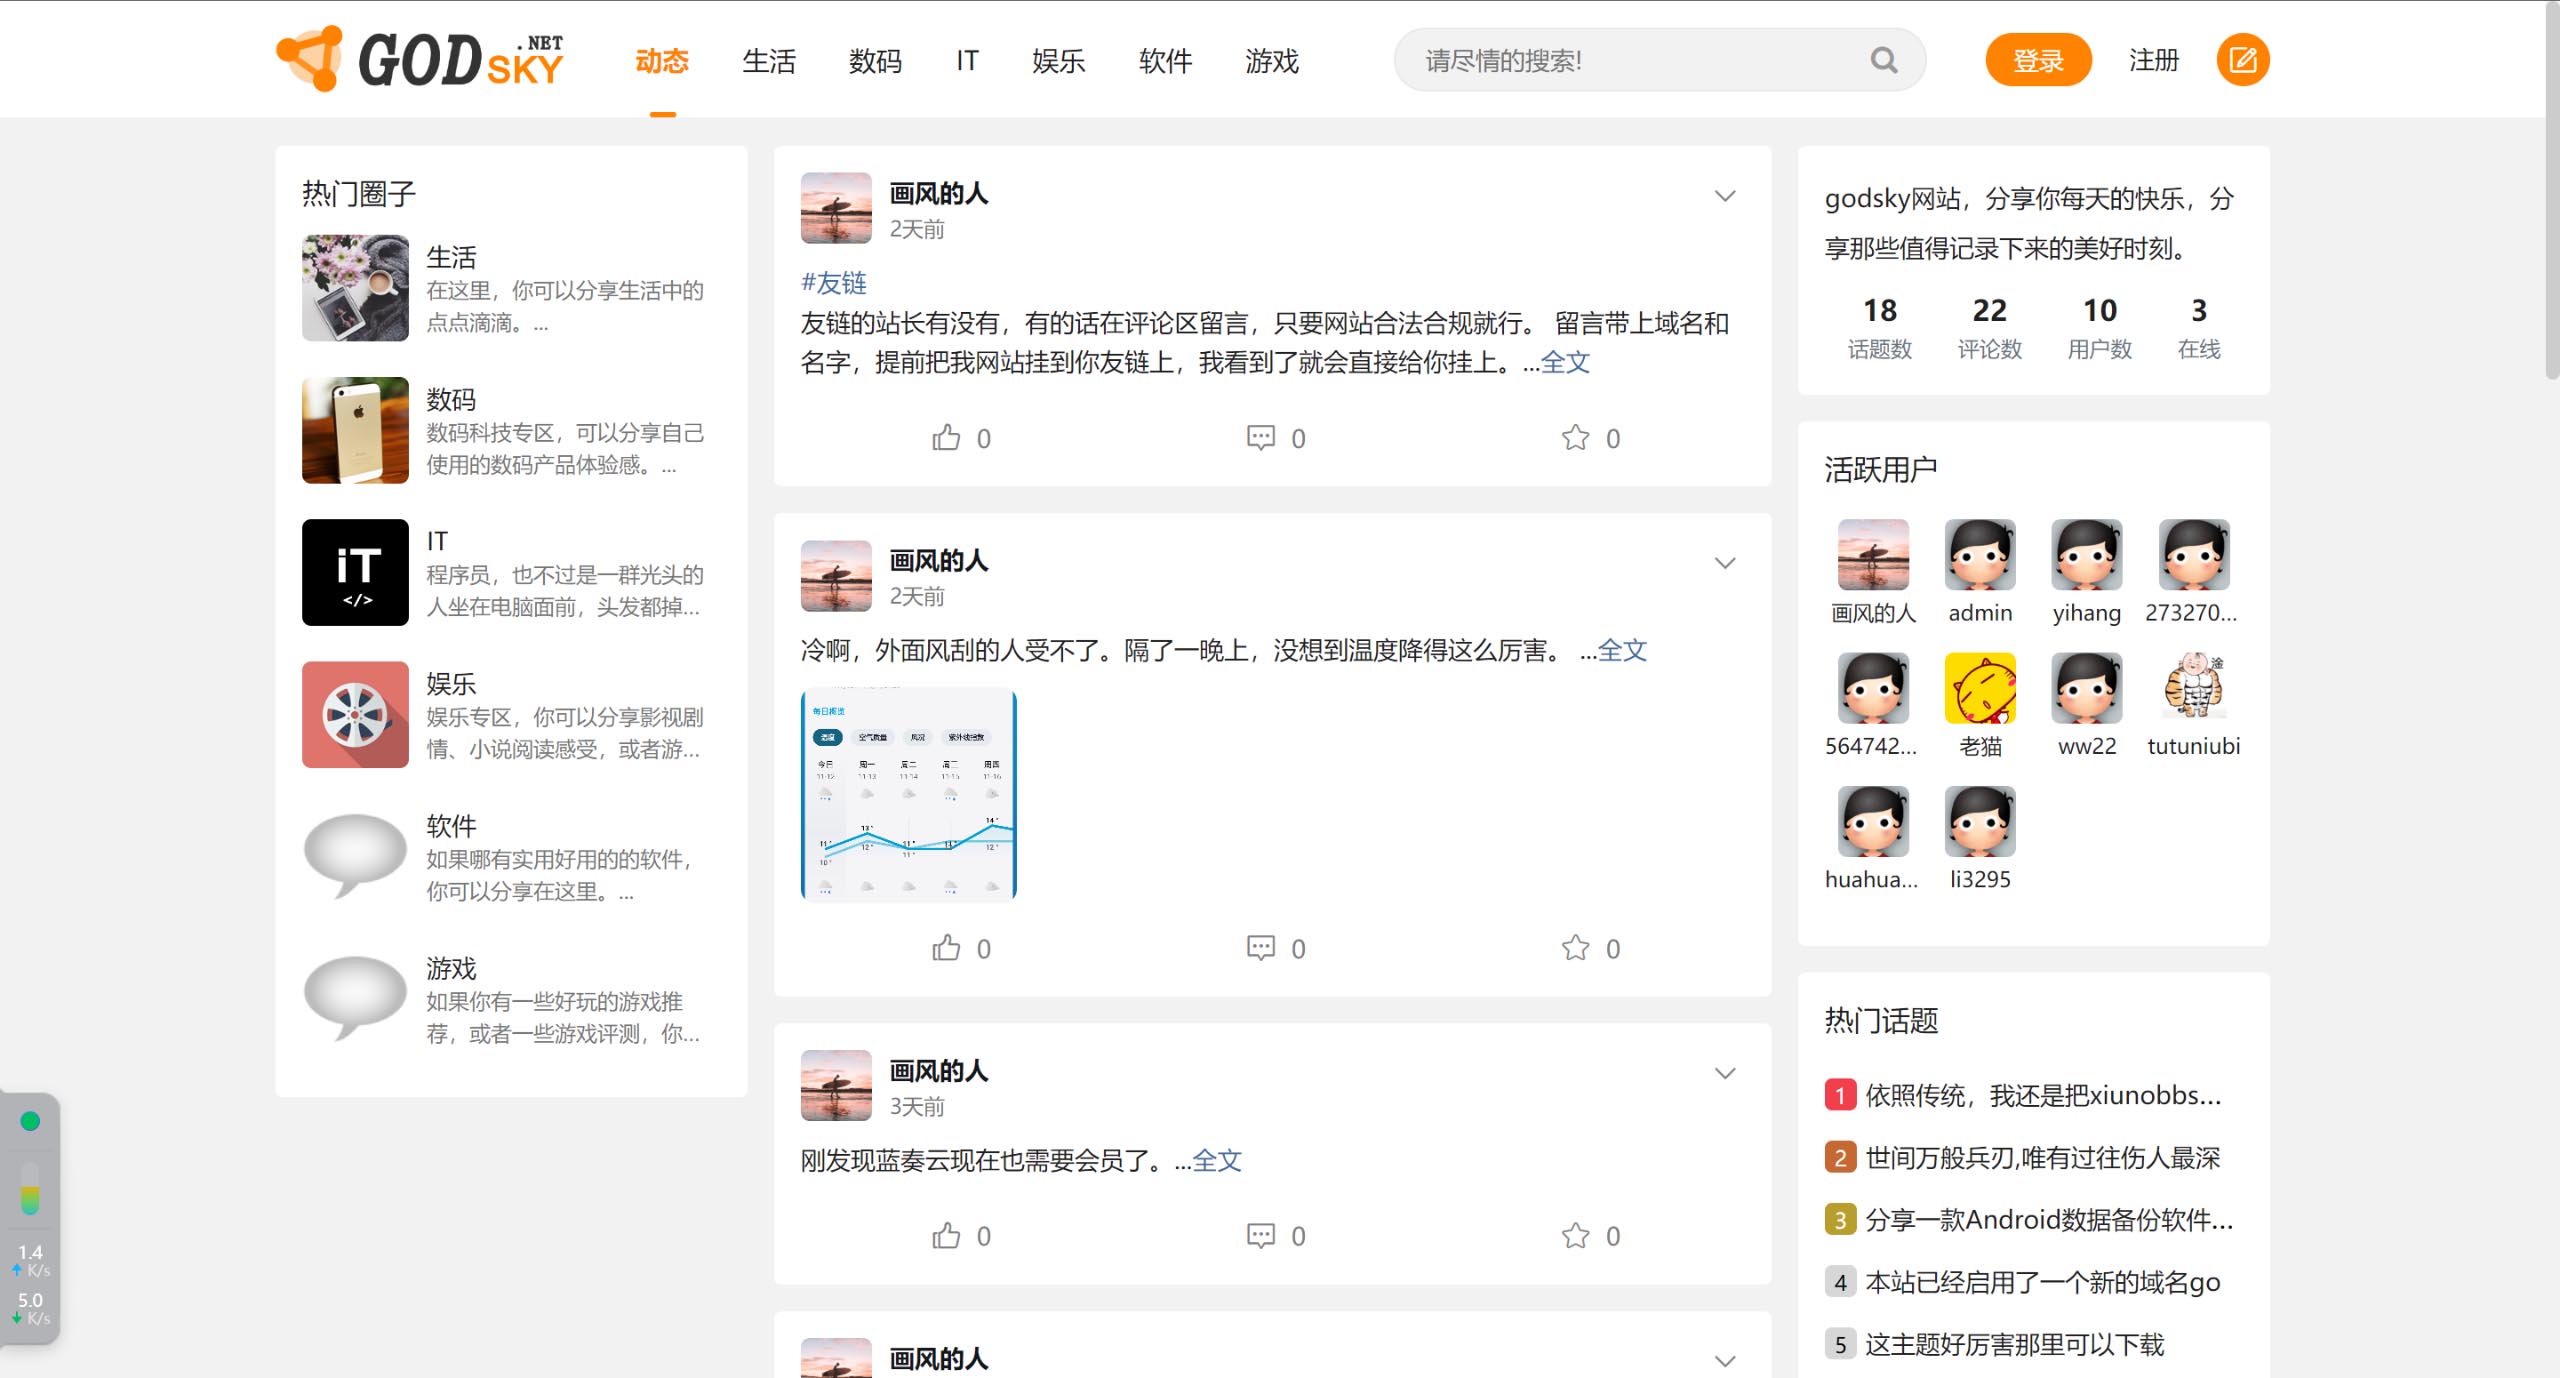The height and width of the screenshot is (1378, 2560).
Task: Open active user li3295's avatar
Action: pos(1980,821)
